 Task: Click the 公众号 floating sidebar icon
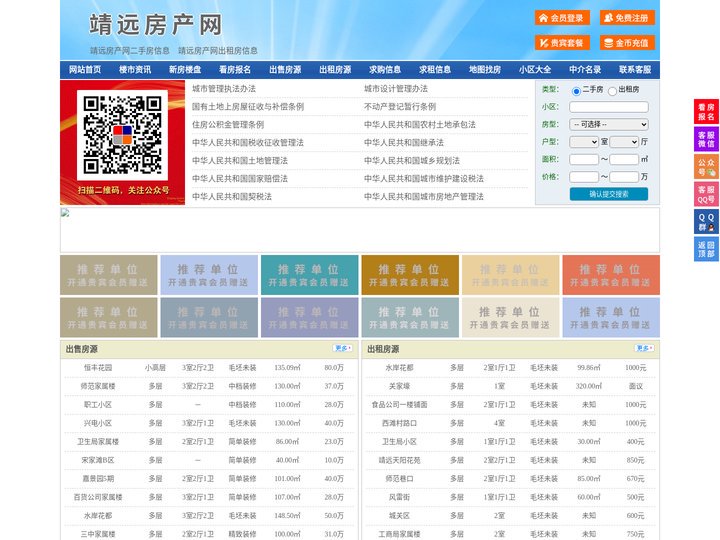pyautogui.click(x=706, y=167)
